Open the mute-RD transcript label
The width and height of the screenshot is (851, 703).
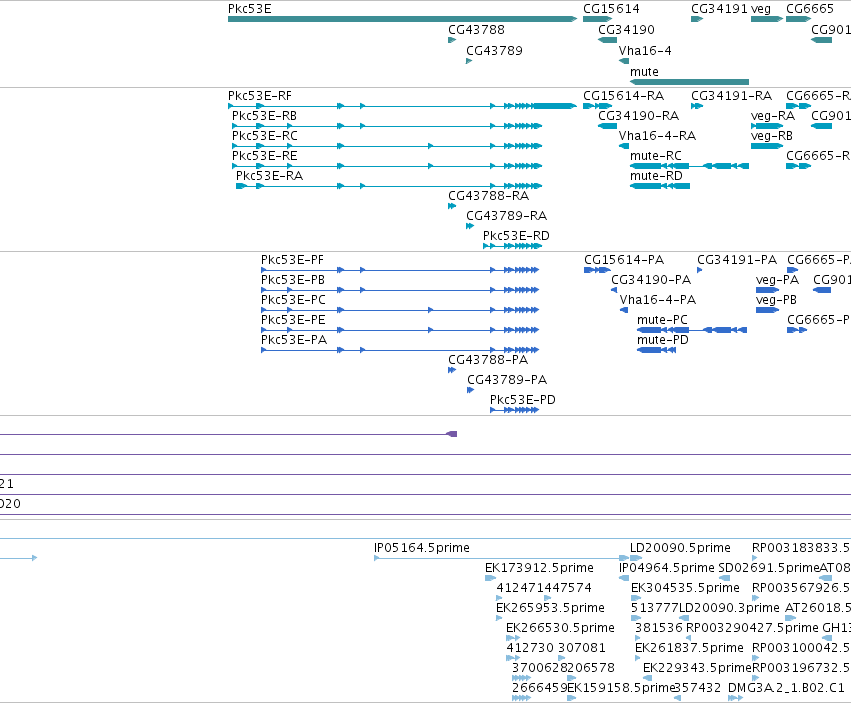[656, 176]
